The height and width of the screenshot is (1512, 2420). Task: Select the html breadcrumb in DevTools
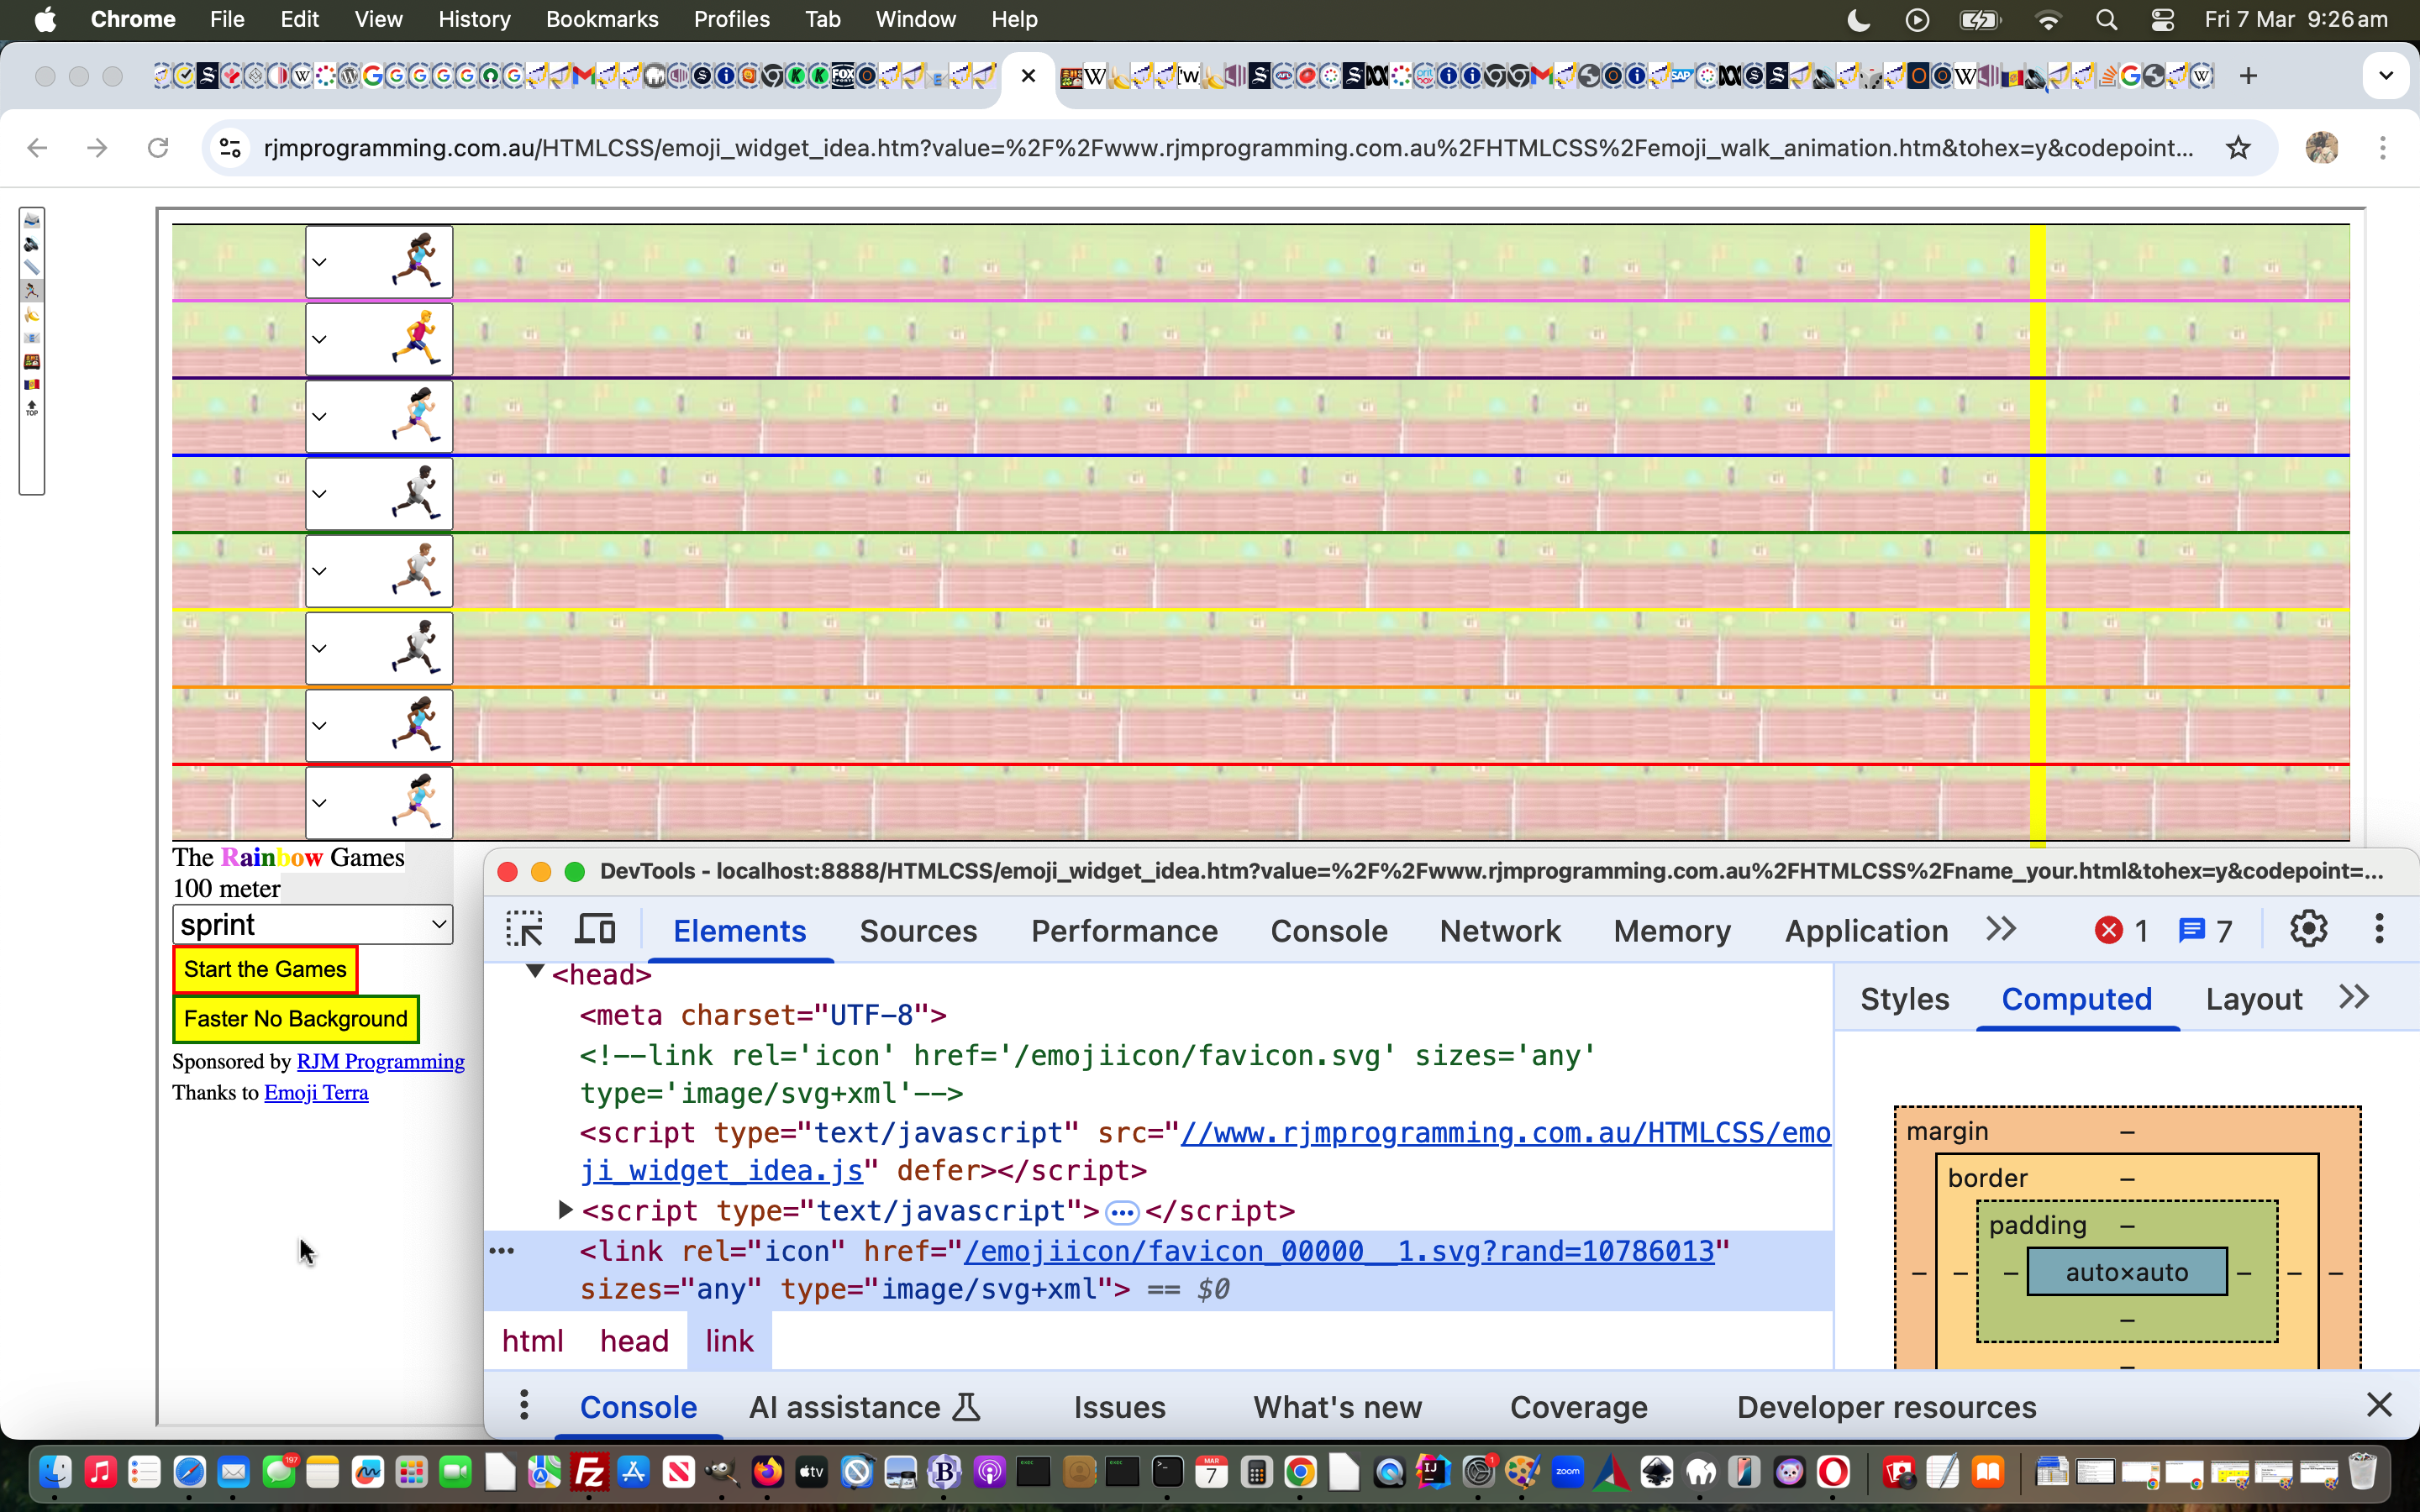click(533, 1341)
